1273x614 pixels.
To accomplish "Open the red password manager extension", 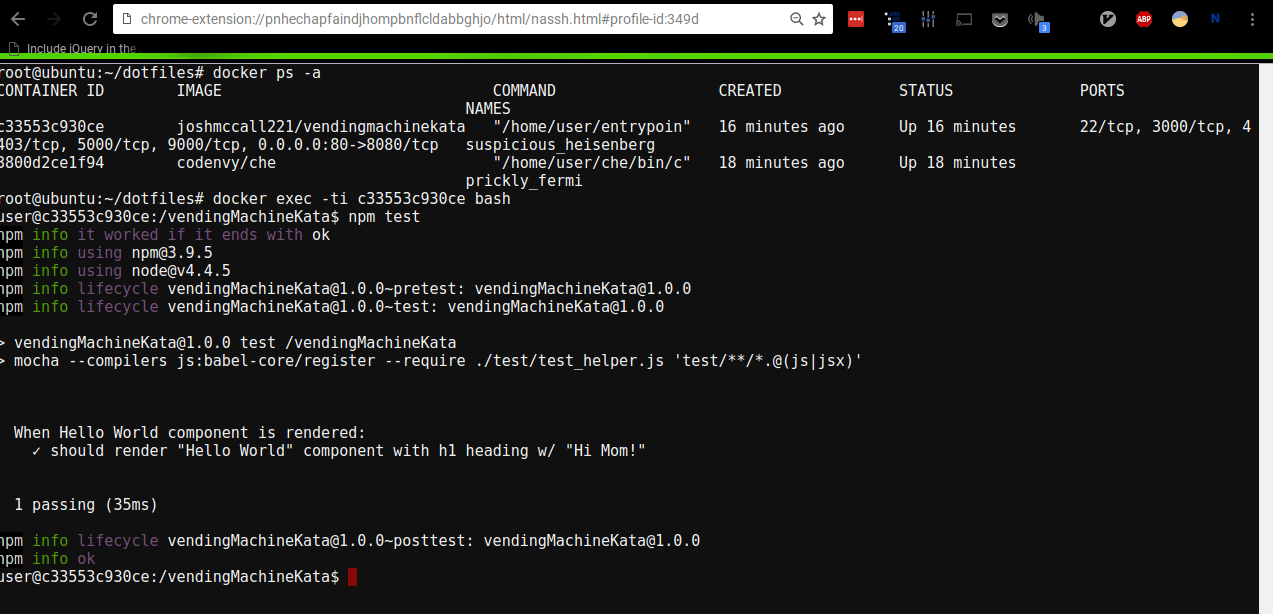I will pyautogui.click(x=855, y=19).
